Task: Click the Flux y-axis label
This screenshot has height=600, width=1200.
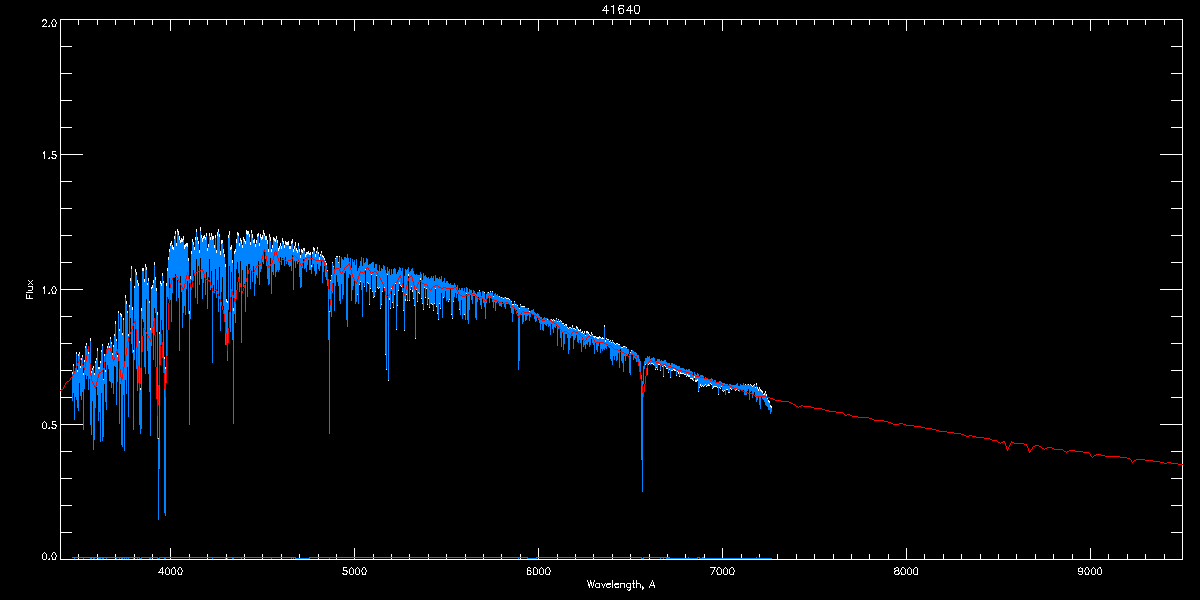Action: click(30, 289)
